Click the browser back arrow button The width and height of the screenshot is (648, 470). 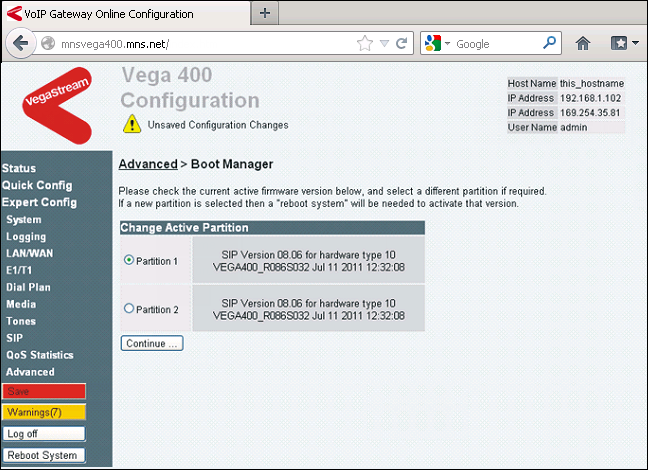tap(20, 44)
